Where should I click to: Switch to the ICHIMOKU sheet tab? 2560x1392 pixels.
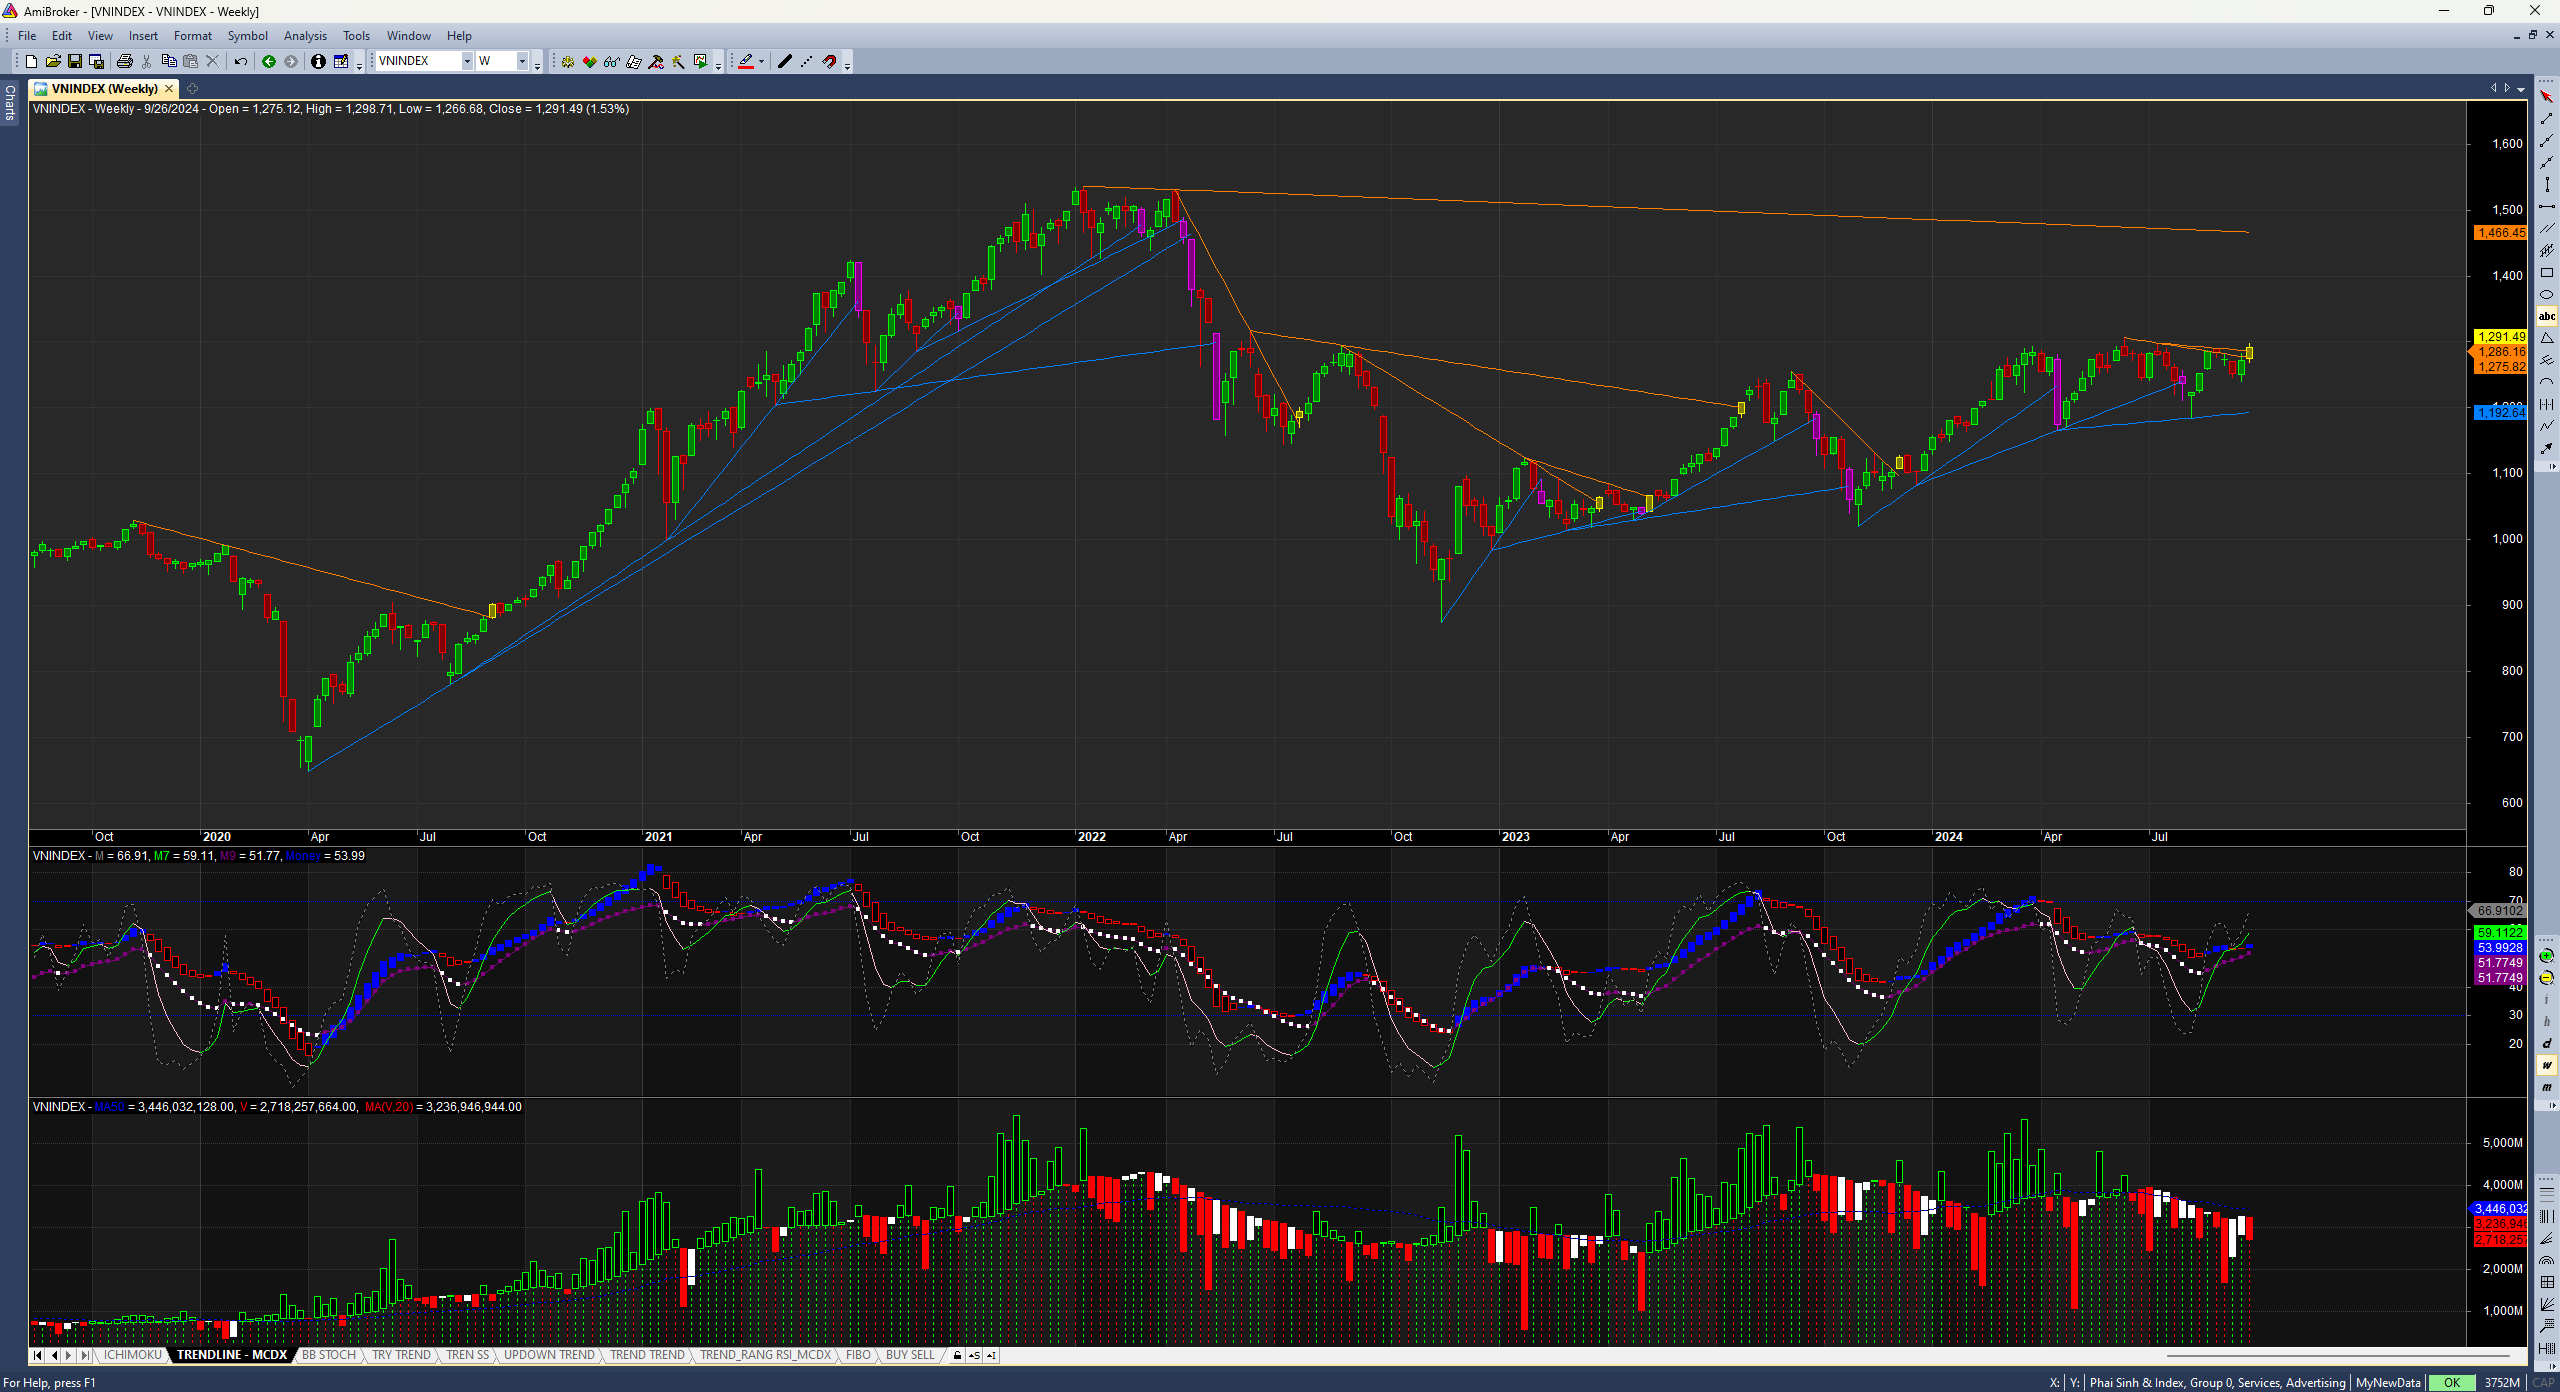(x=132, y=1355)
